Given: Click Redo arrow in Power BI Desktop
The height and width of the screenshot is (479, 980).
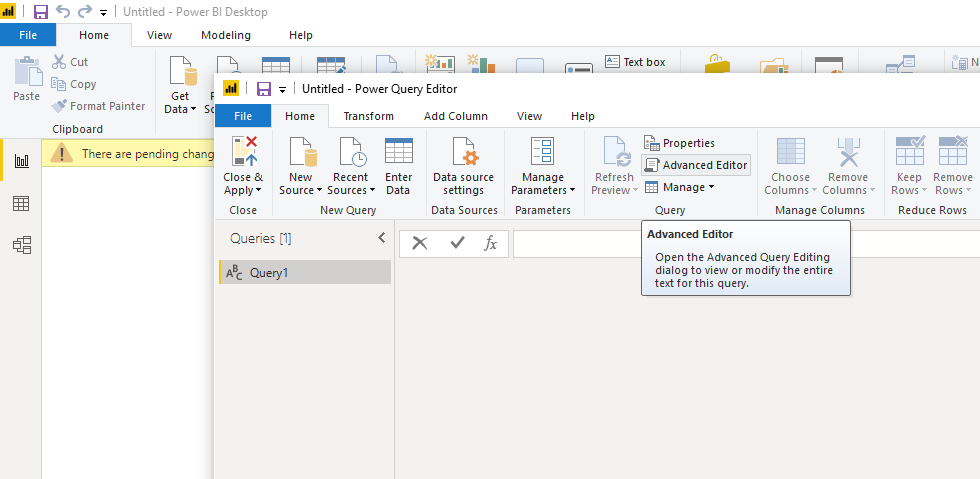Looking at the screenshot, I should point(84,11).
